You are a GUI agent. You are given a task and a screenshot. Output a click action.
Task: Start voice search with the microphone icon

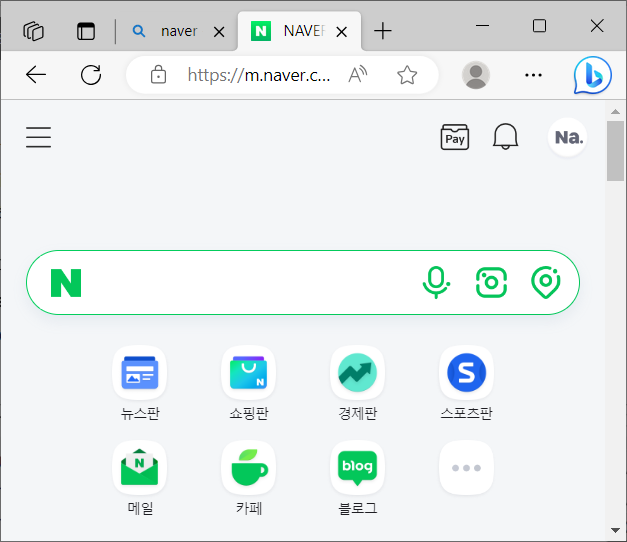(436, 282)
